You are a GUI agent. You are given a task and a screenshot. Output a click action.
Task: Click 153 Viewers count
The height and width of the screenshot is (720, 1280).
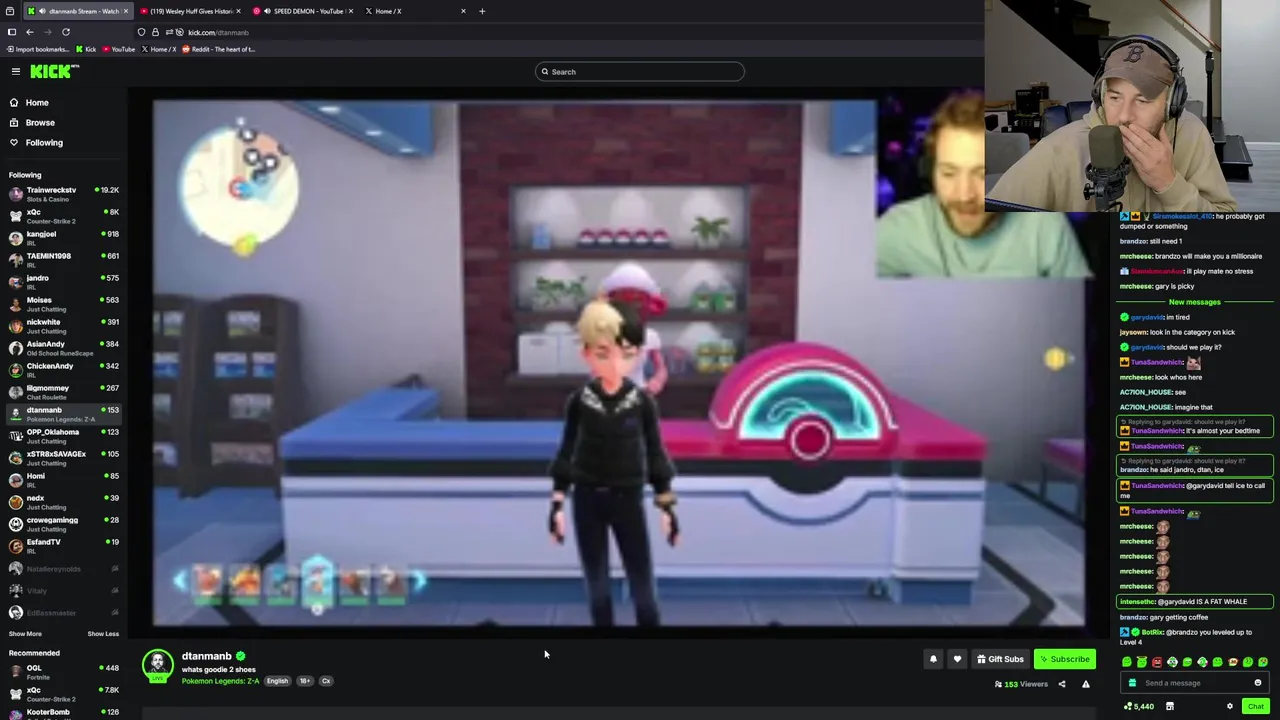tap(1021, 684)
